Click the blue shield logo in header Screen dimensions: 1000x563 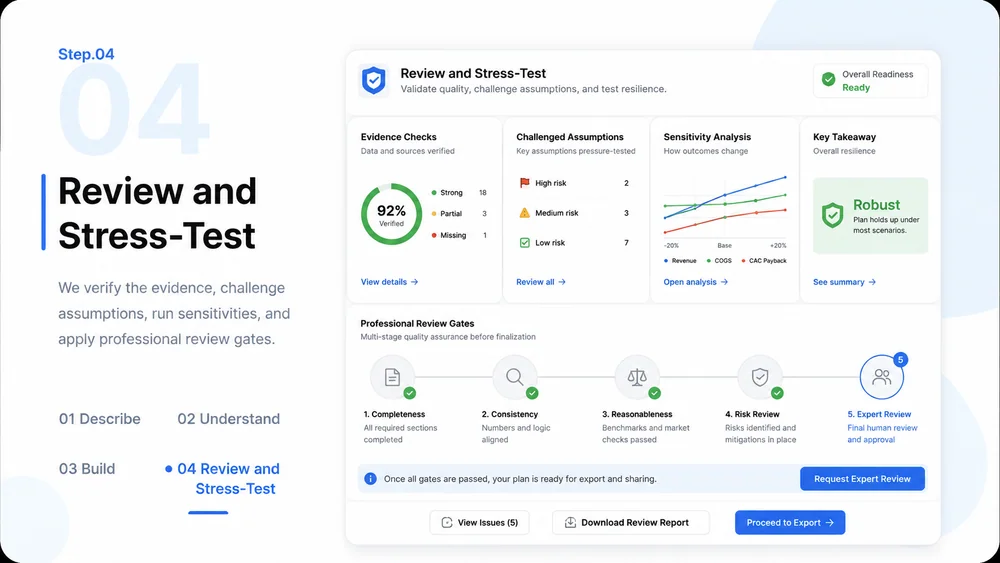(374, 81)
